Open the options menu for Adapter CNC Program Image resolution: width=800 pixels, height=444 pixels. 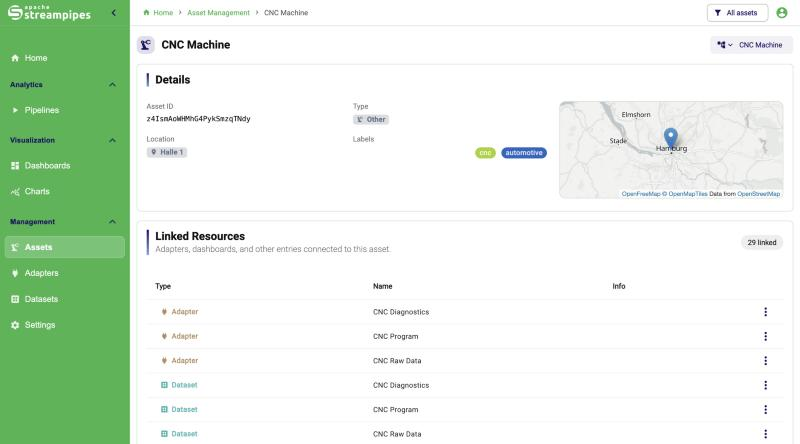(765, 336)
